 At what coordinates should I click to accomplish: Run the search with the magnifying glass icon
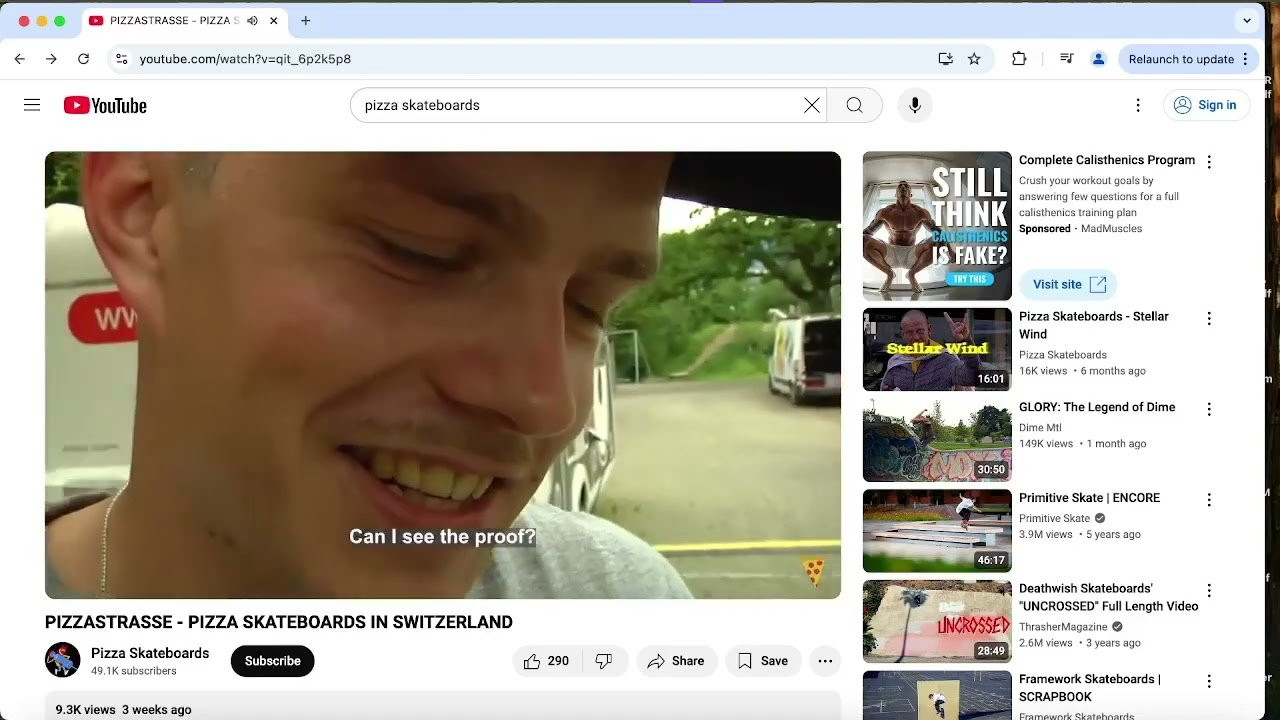click(x=854, y=104)
